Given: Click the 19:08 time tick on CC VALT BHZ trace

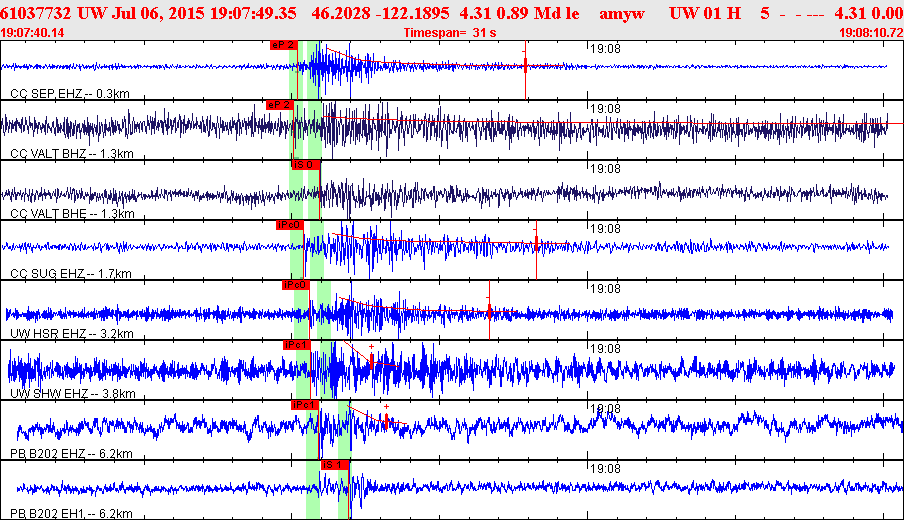Looking at the screenshot, I should (x=605, y=109).
